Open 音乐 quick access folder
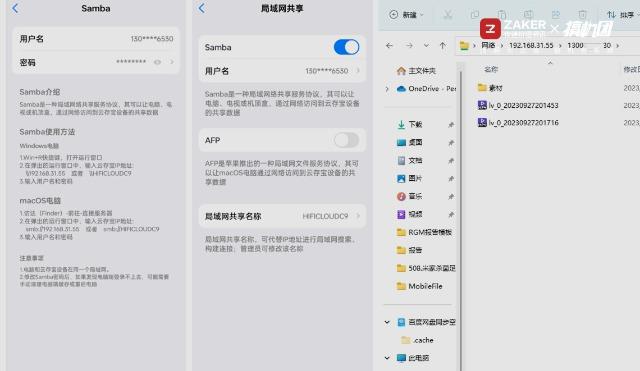The width and height of the screenshot is (640, 371). 410,196
